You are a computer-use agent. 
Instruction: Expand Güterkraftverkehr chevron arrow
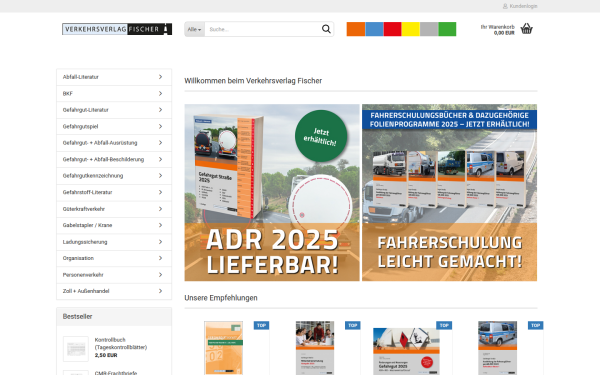click(x=160, y=209)
